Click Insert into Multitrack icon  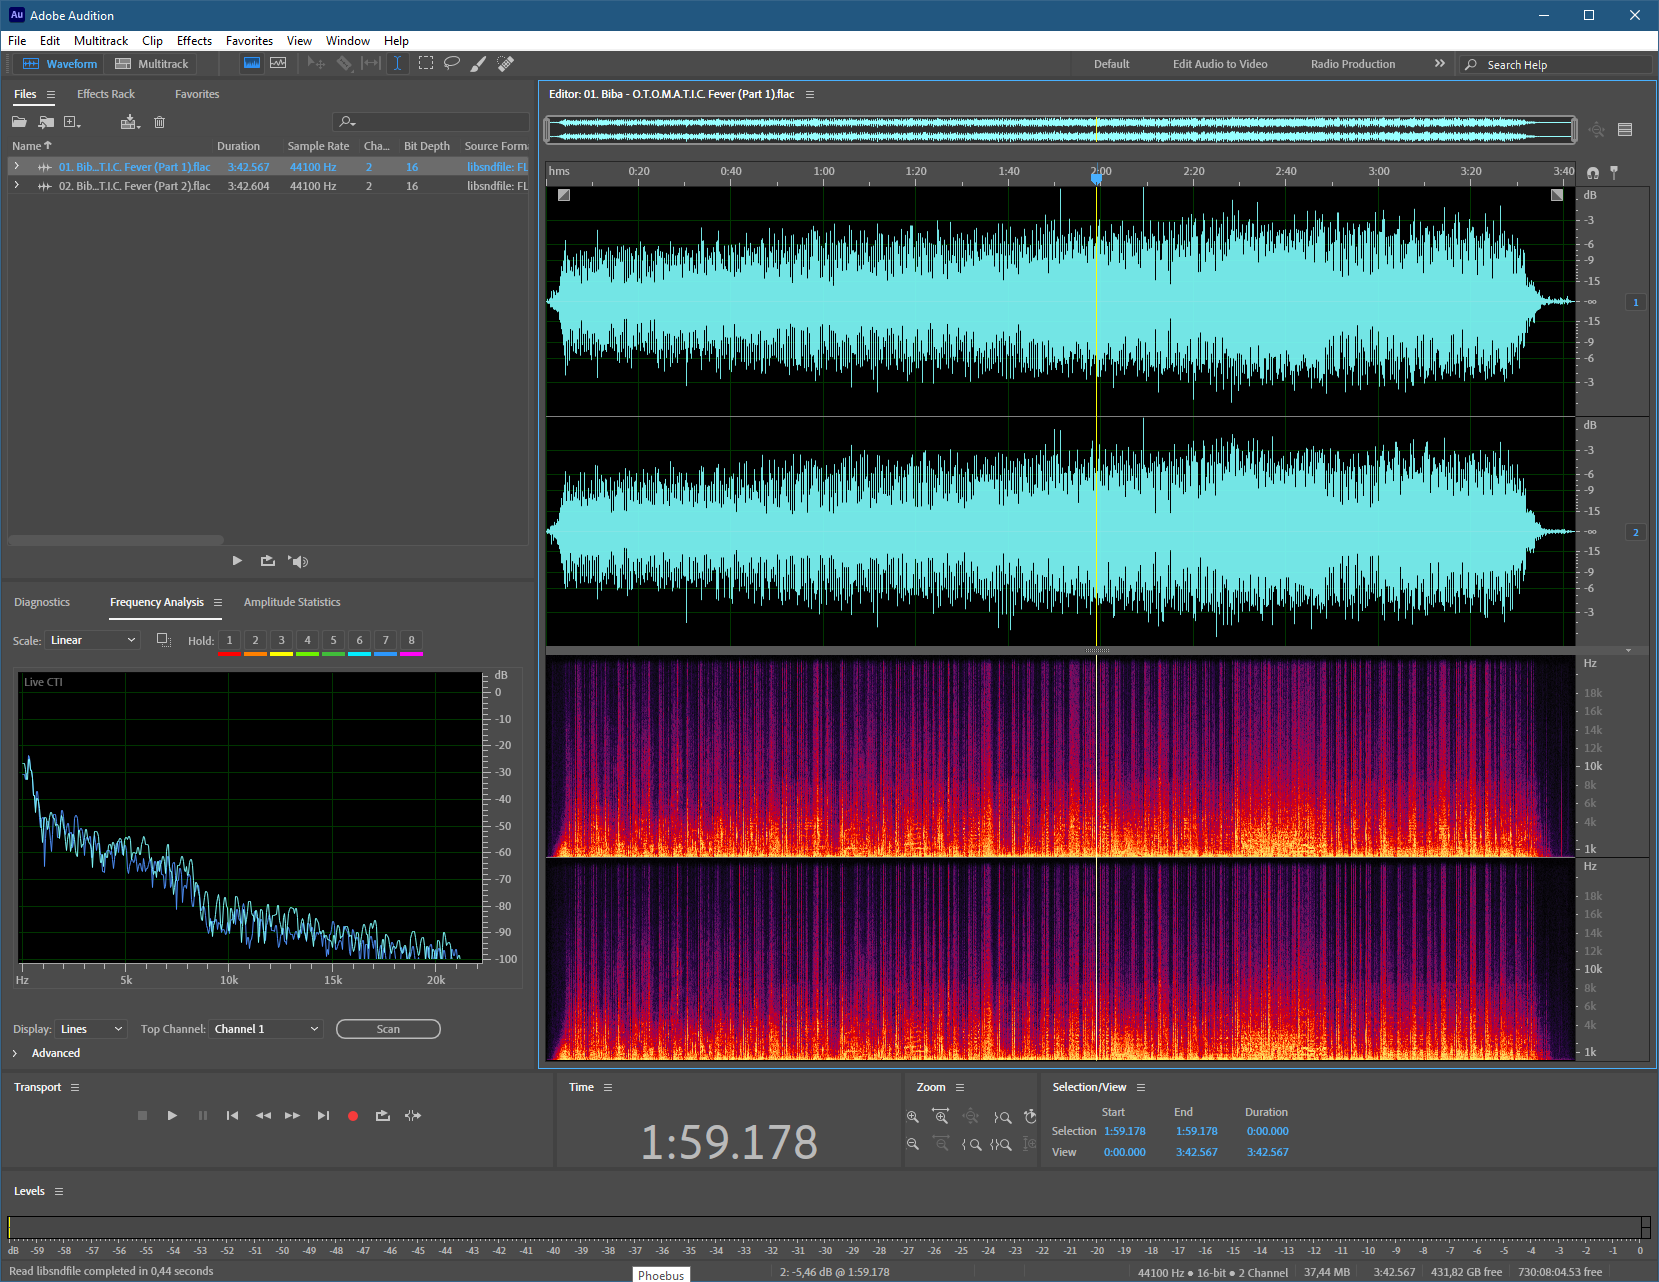point(130,122)
